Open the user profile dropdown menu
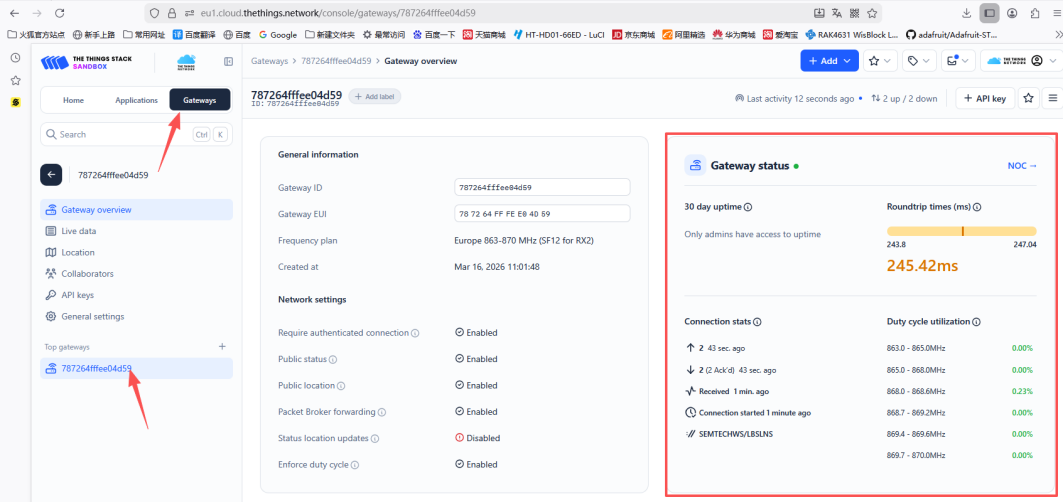This screenshot has height=502, width=1063. coord(1019,61)
